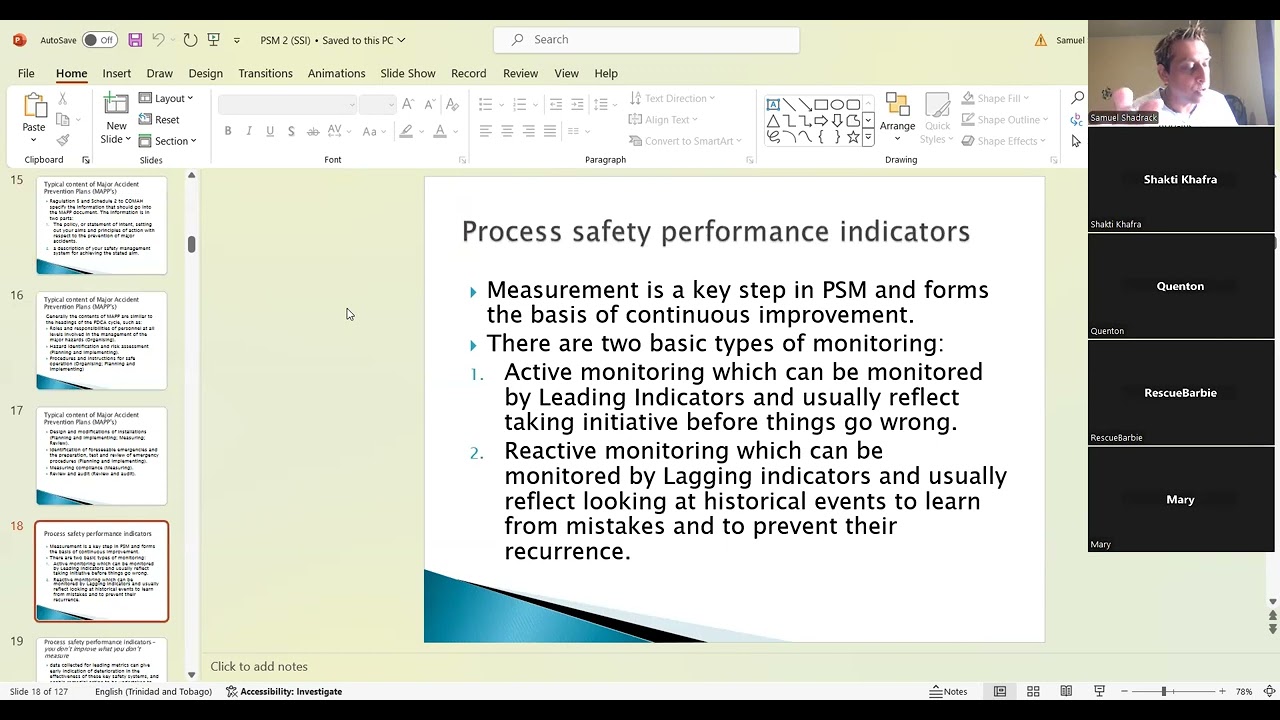Open the Layout dropdown
Image resolution: width=1280 pixels, height=720 pixels.
(x=166, y=98)
